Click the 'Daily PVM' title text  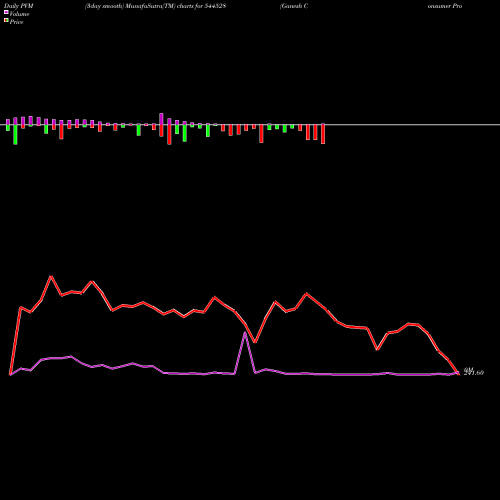[x=19, y=6]
